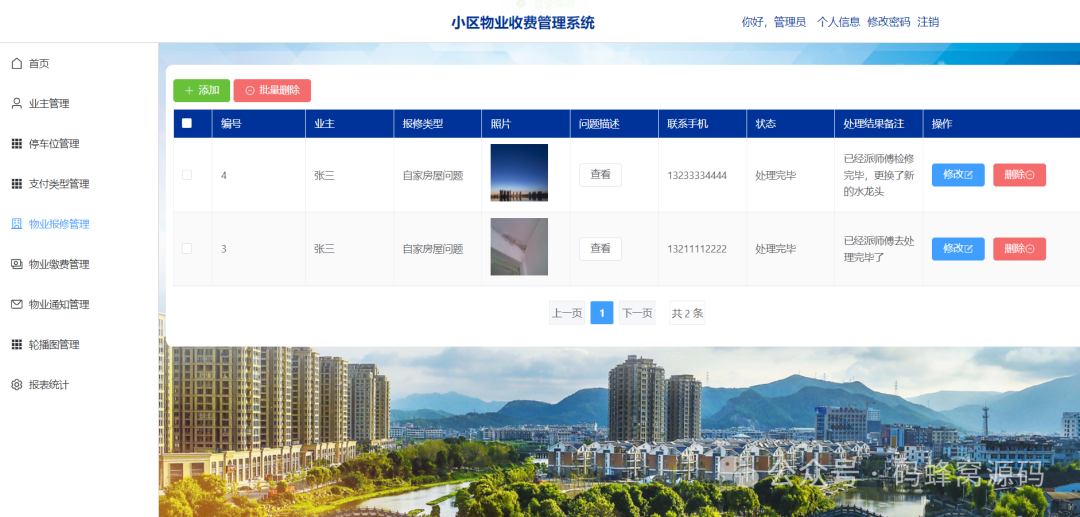Click the 处理结果备注 column header
Viewport: 1080px width, 517px height.
(873, 124)
